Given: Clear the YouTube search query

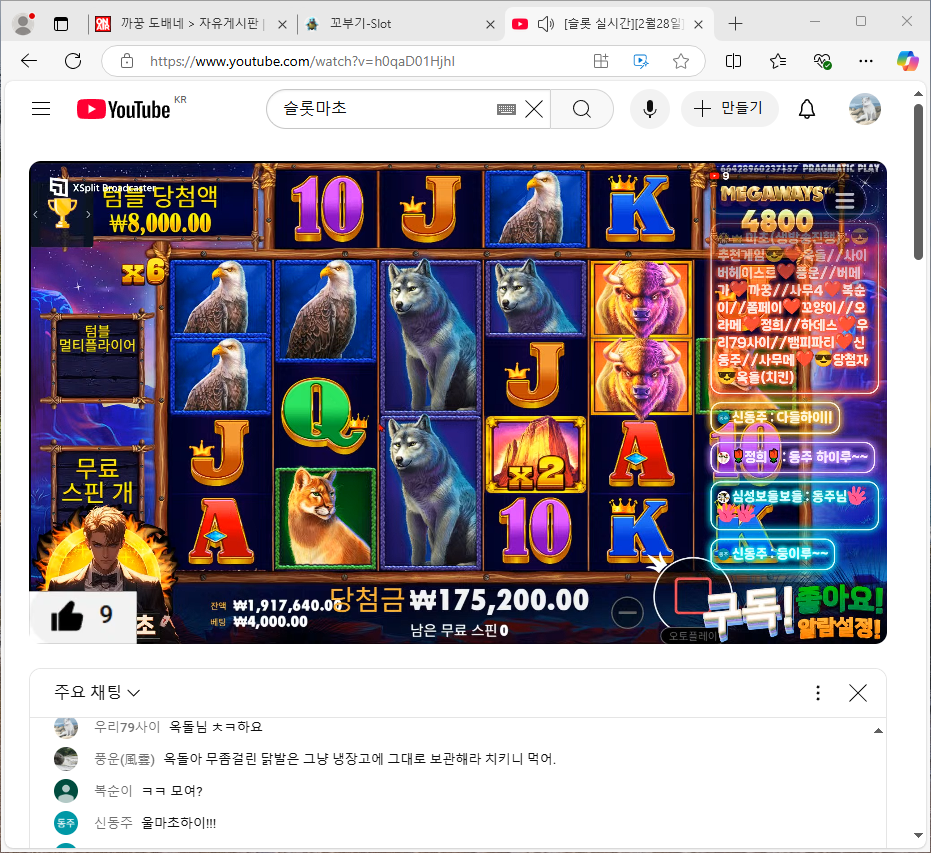Looking at the screenshot, I should (534, 109).
